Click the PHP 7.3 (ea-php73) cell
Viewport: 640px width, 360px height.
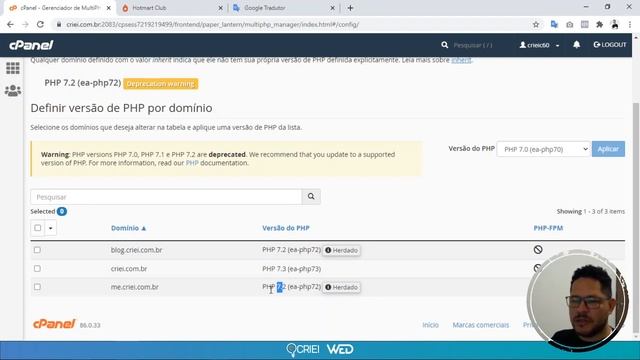291,269
